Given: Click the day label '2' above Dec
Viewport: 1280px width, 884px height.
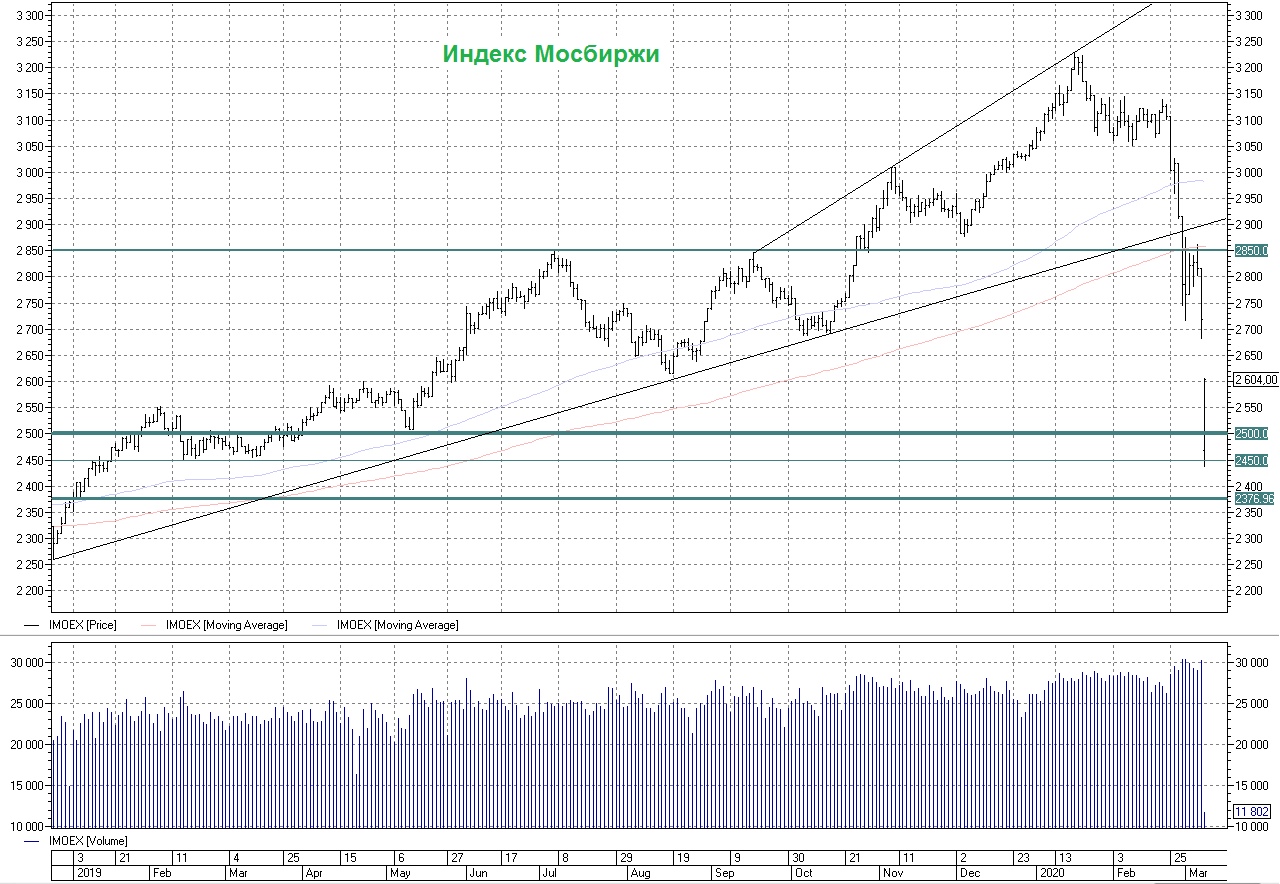Looking at the screenshot, I should tap(962, 858).
